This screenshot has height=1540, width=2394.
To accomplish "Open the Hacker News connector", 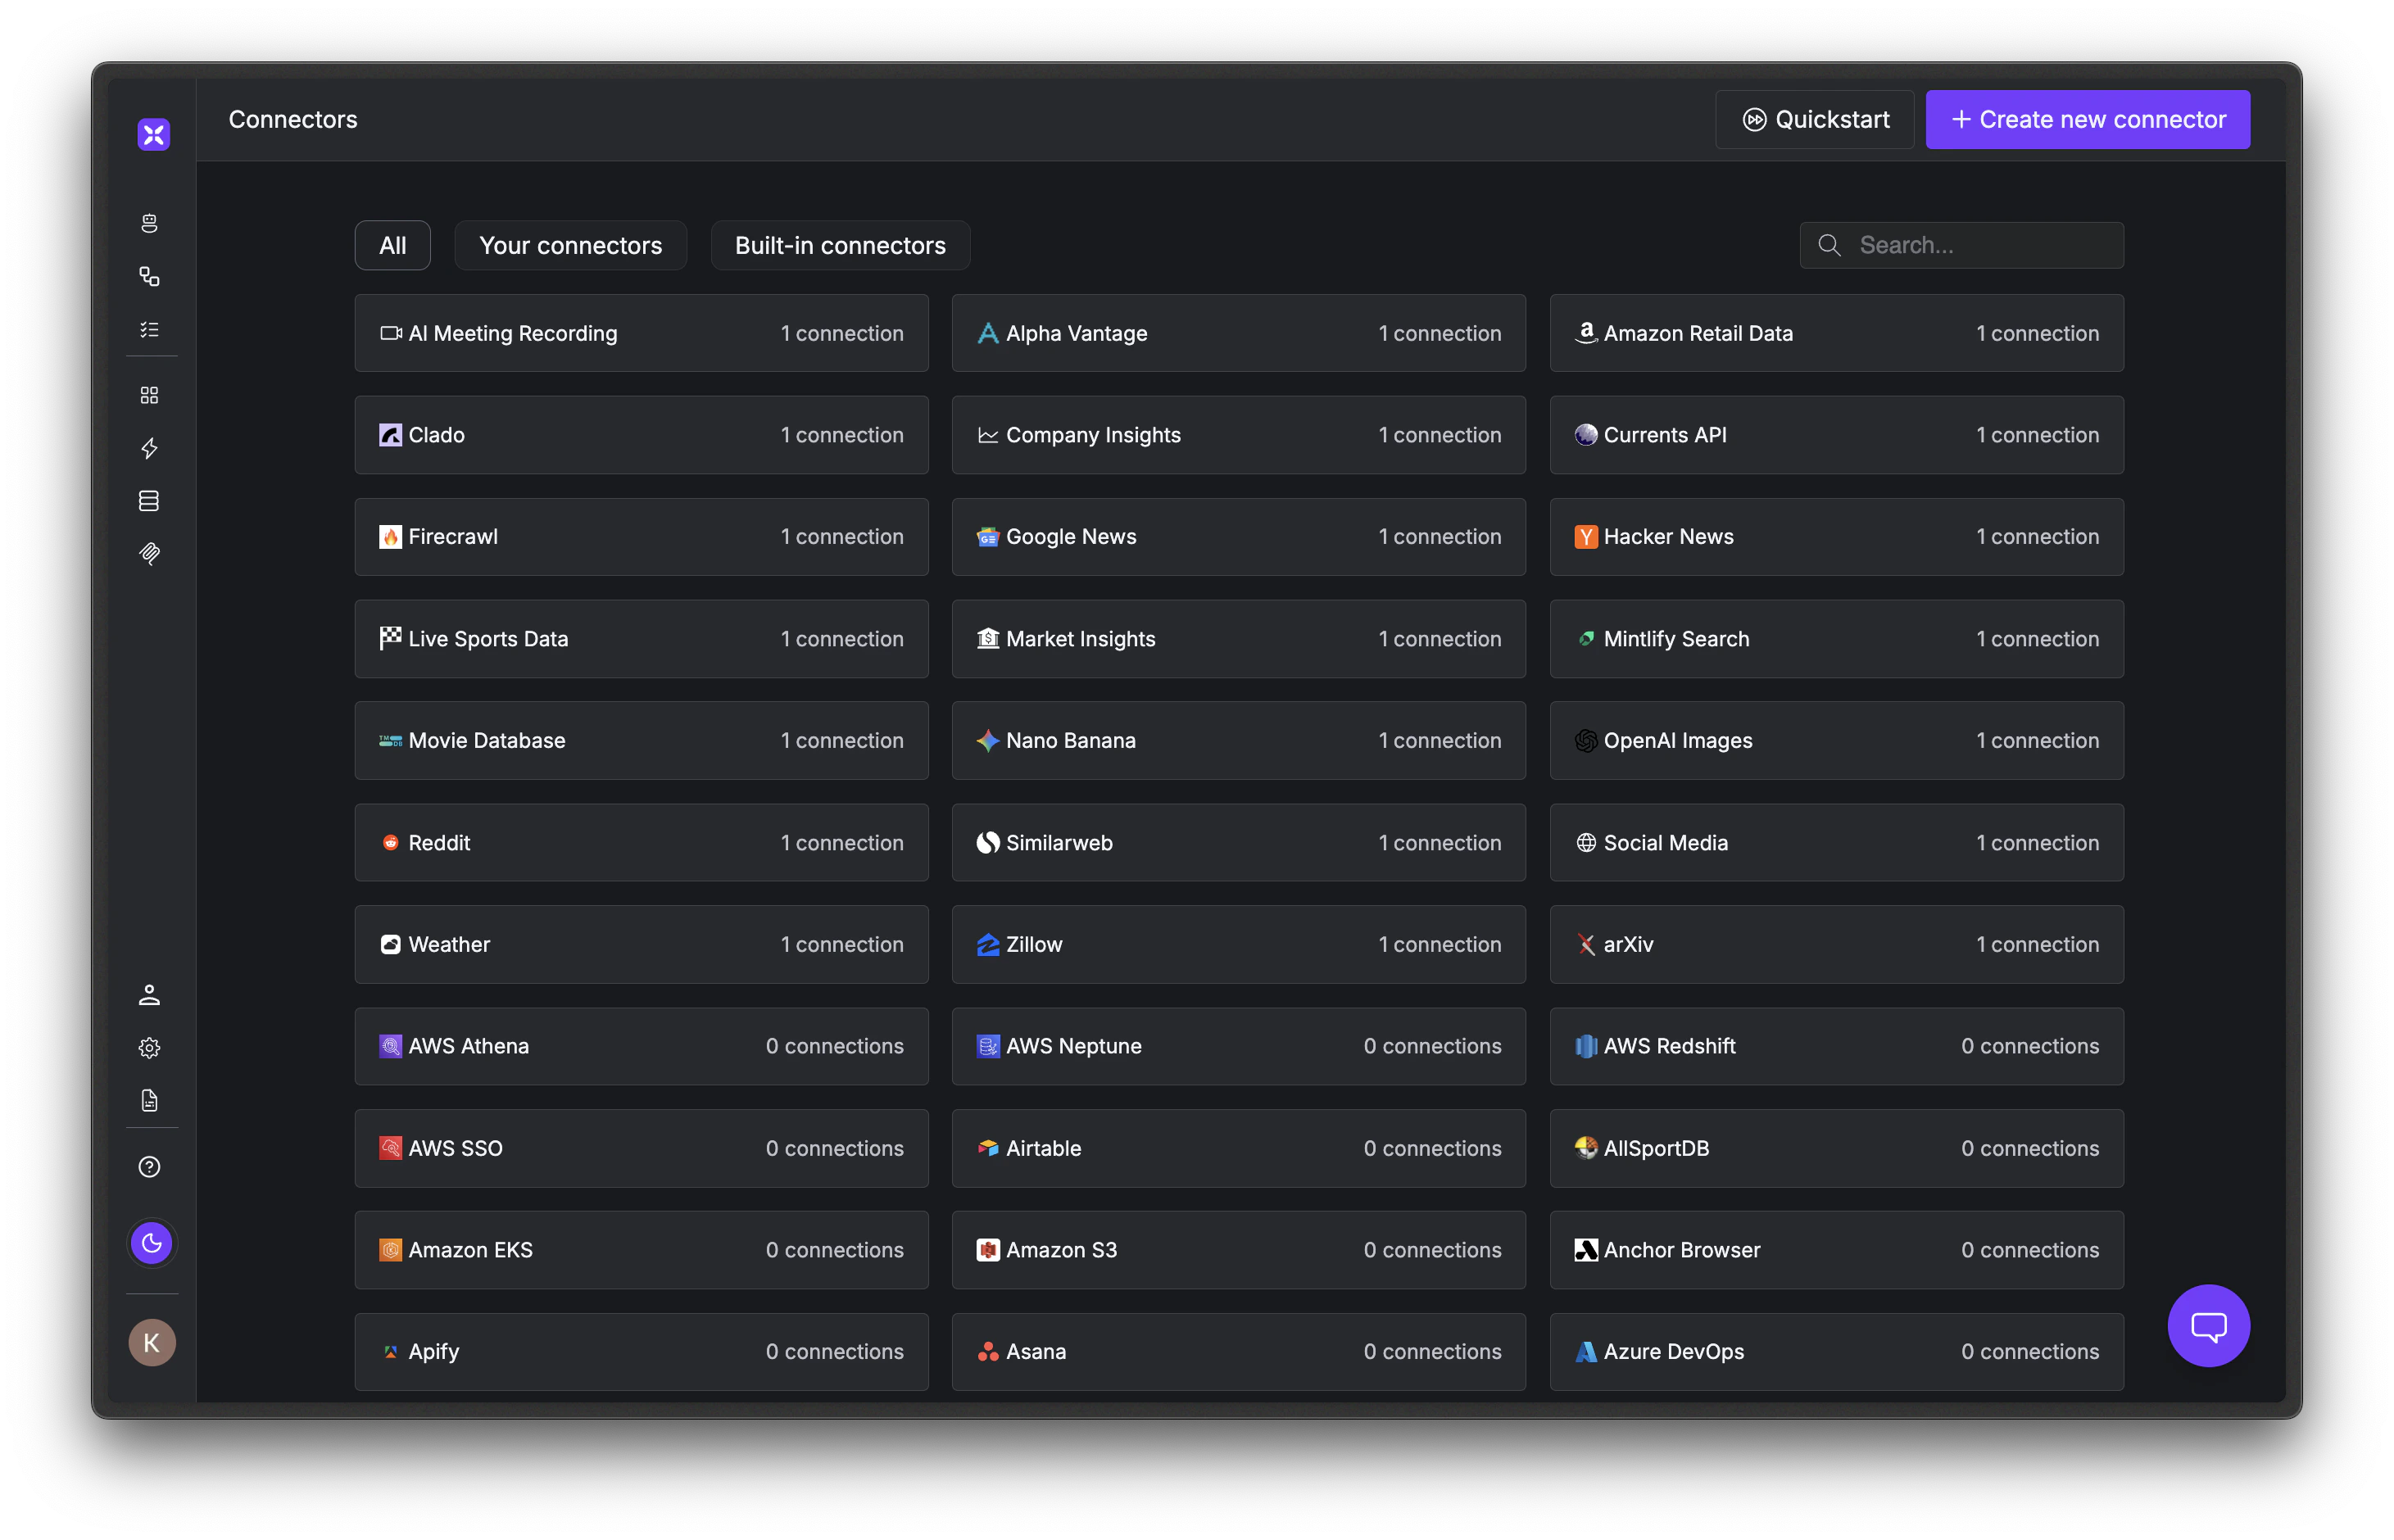I will pyautogui.click(x=1836, y=537).
